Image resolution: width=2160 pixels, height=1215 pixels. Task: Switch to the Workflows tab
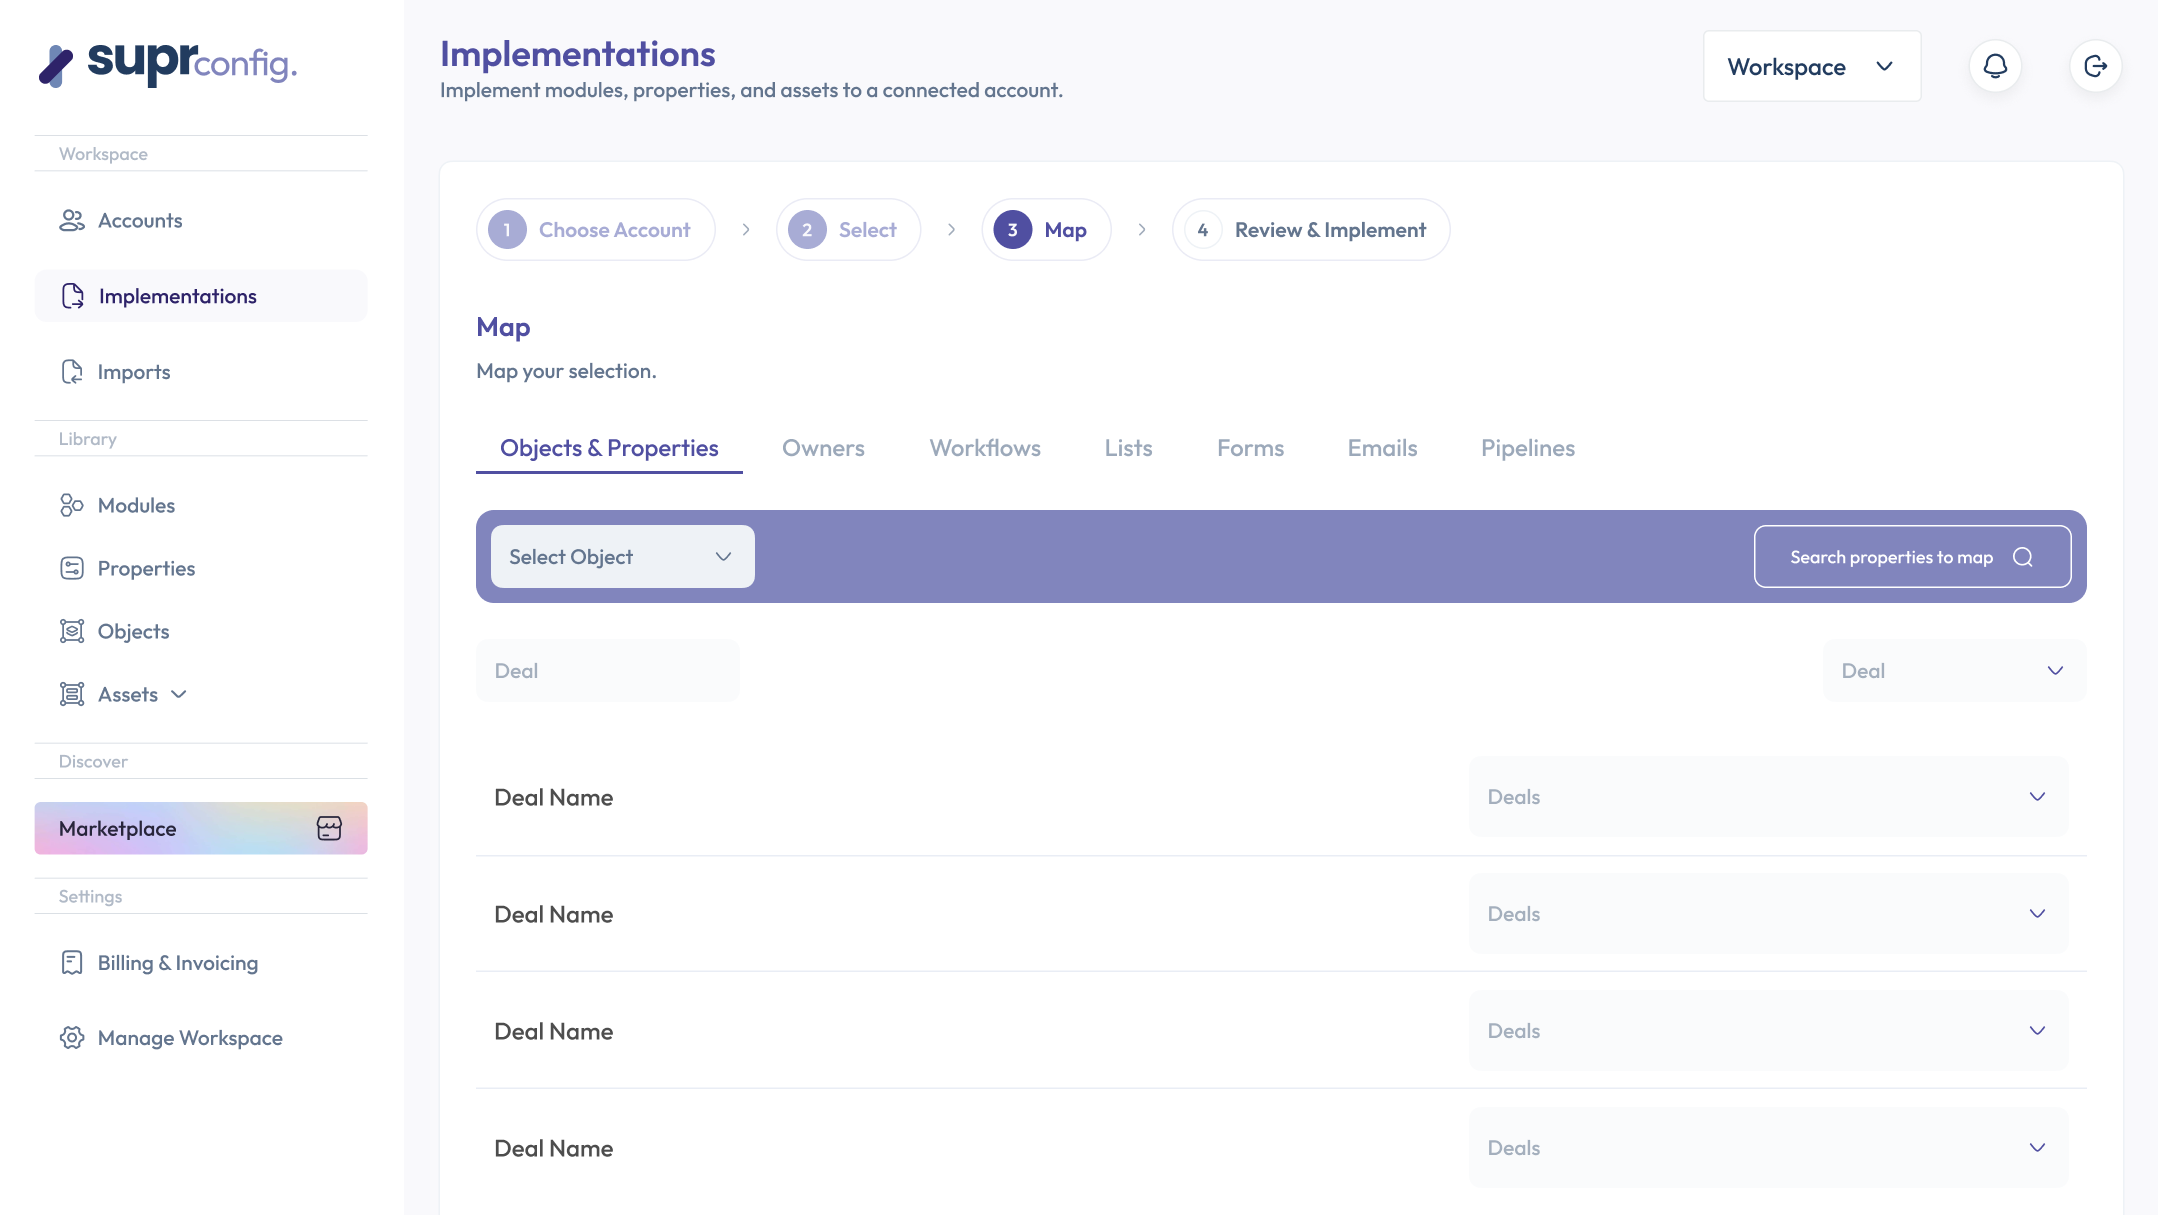pos(985,448)
